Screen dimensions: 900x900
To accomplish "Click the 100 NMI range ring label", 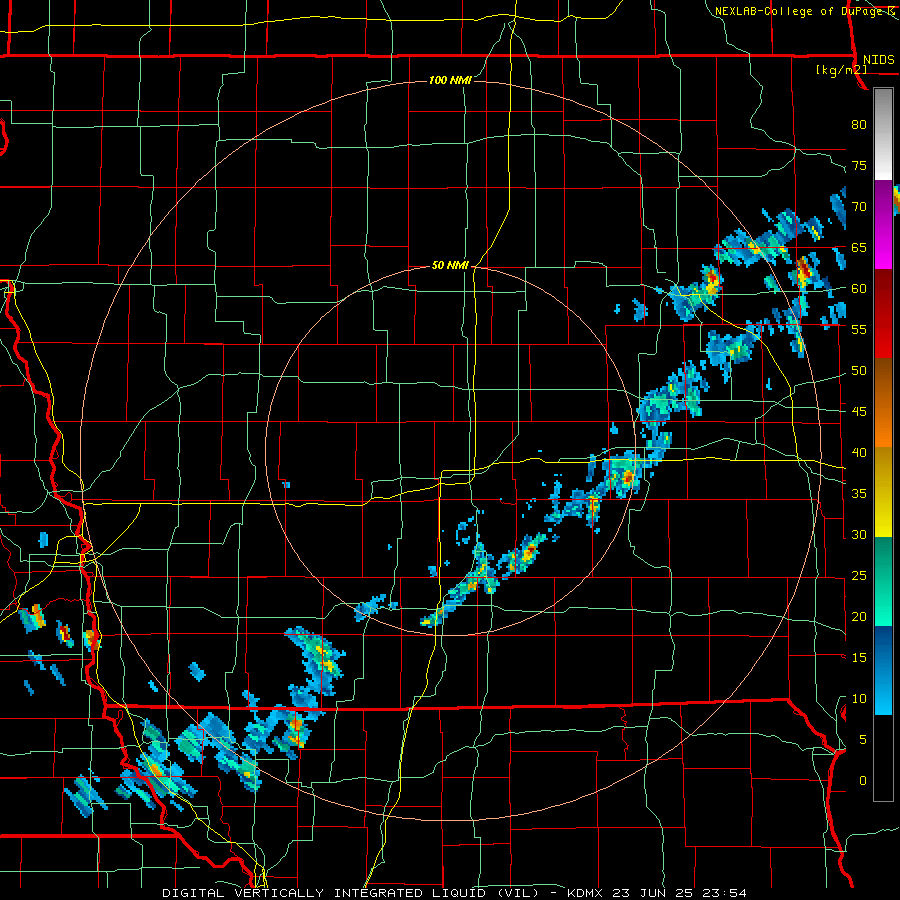I will (450, 80).
